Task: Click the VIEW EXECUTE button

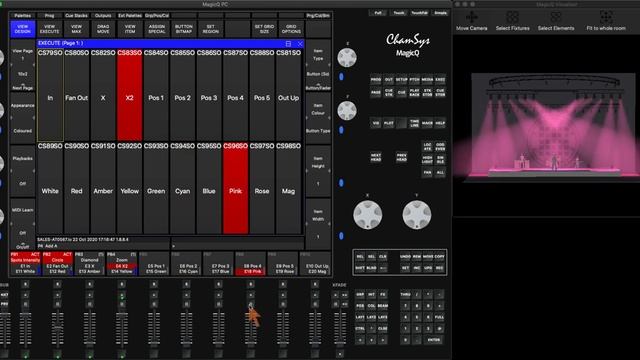Action: [x=49, y=29]
